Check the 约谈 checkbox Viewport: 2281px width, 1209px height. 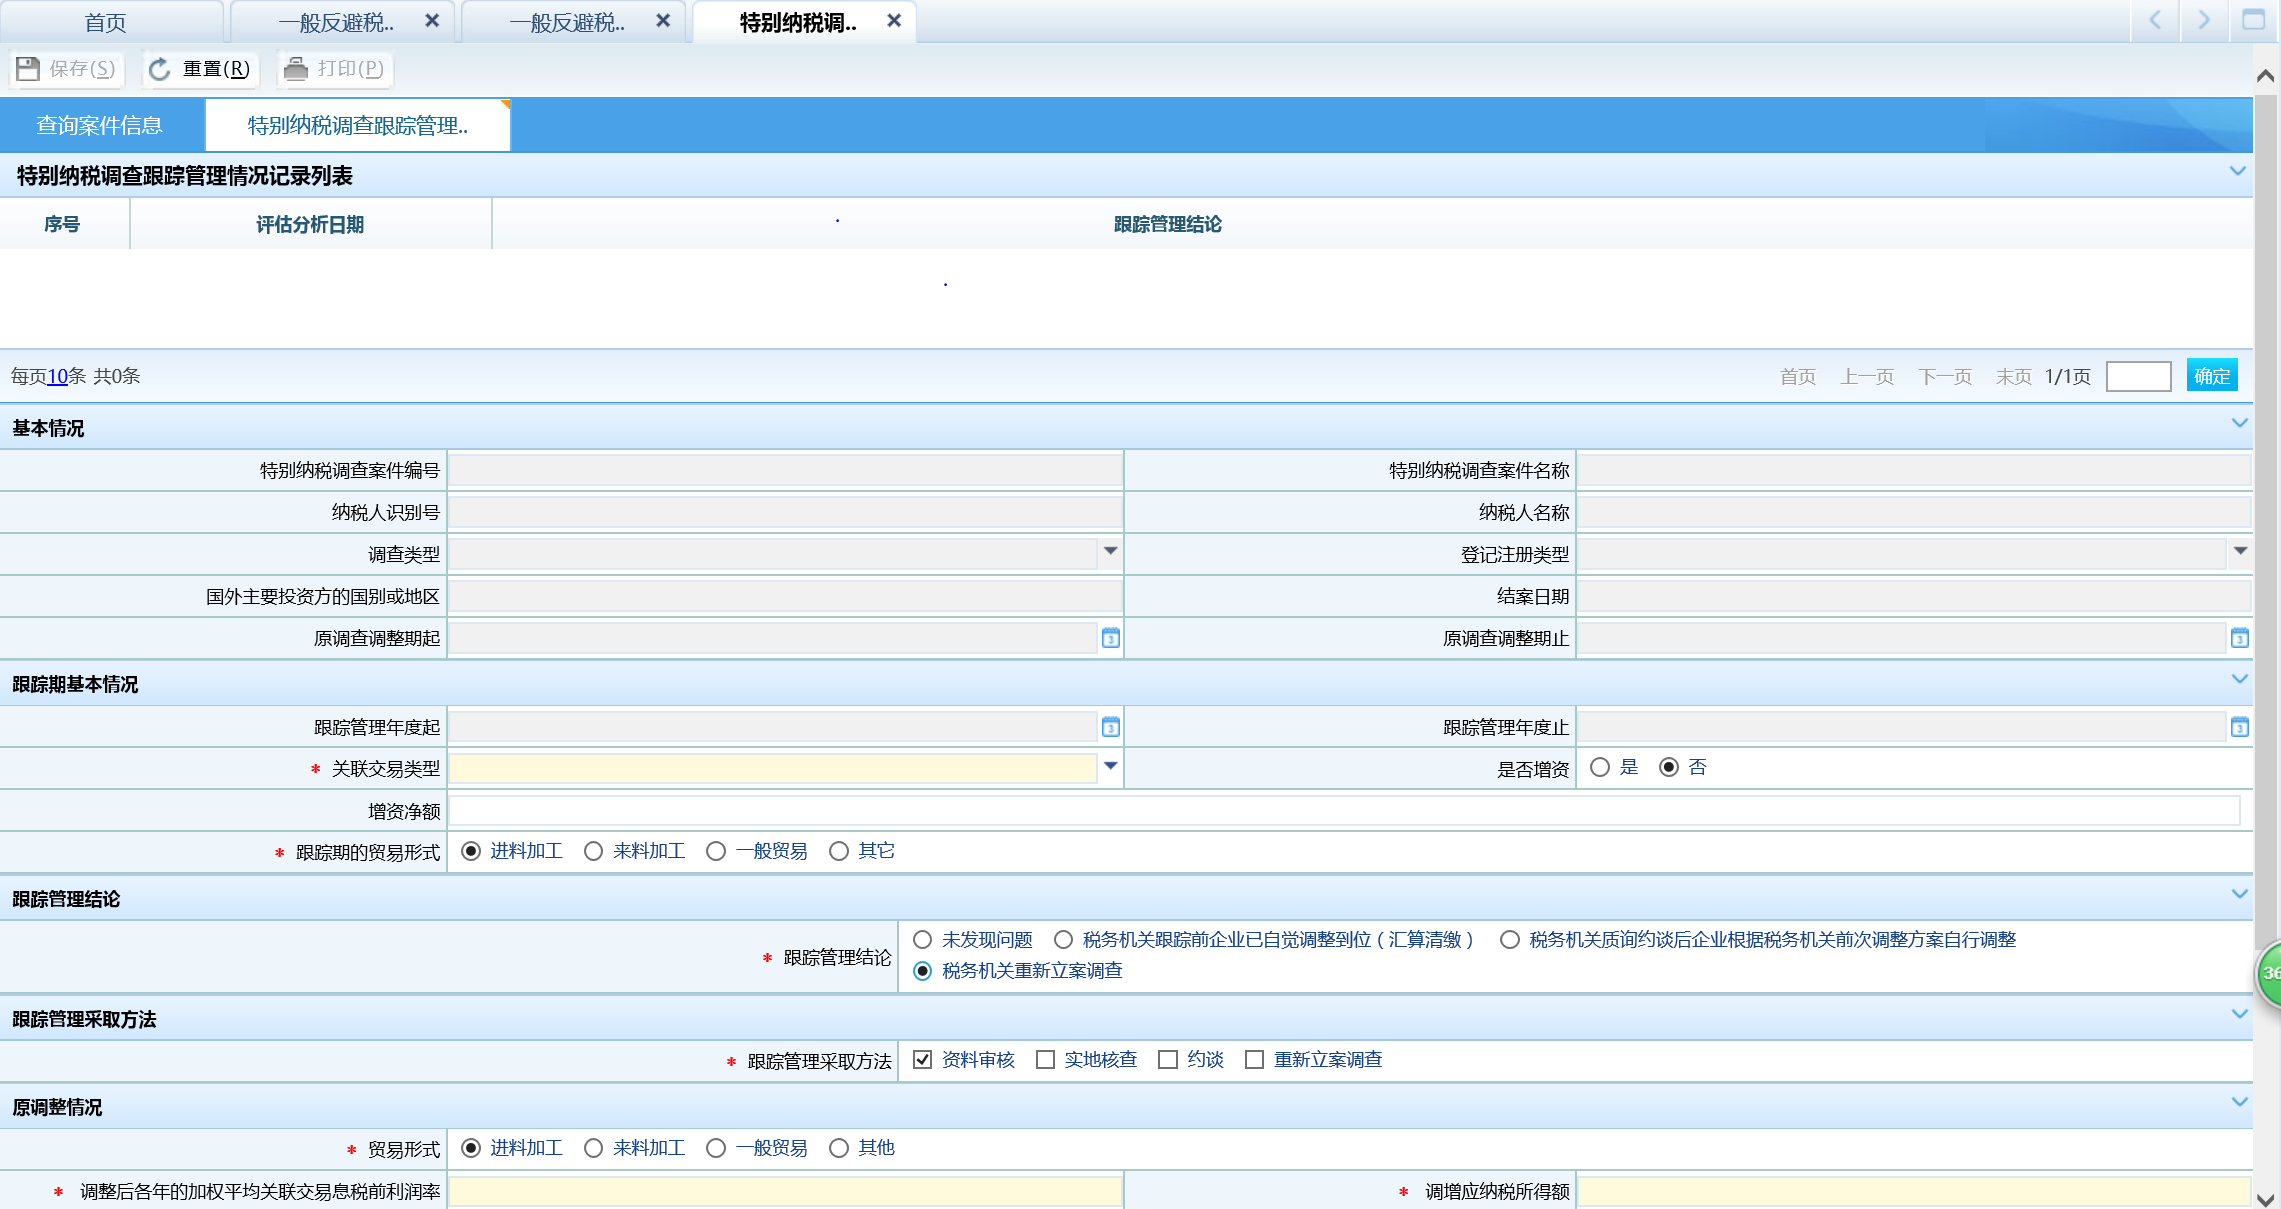(x=1167, y=1060)
